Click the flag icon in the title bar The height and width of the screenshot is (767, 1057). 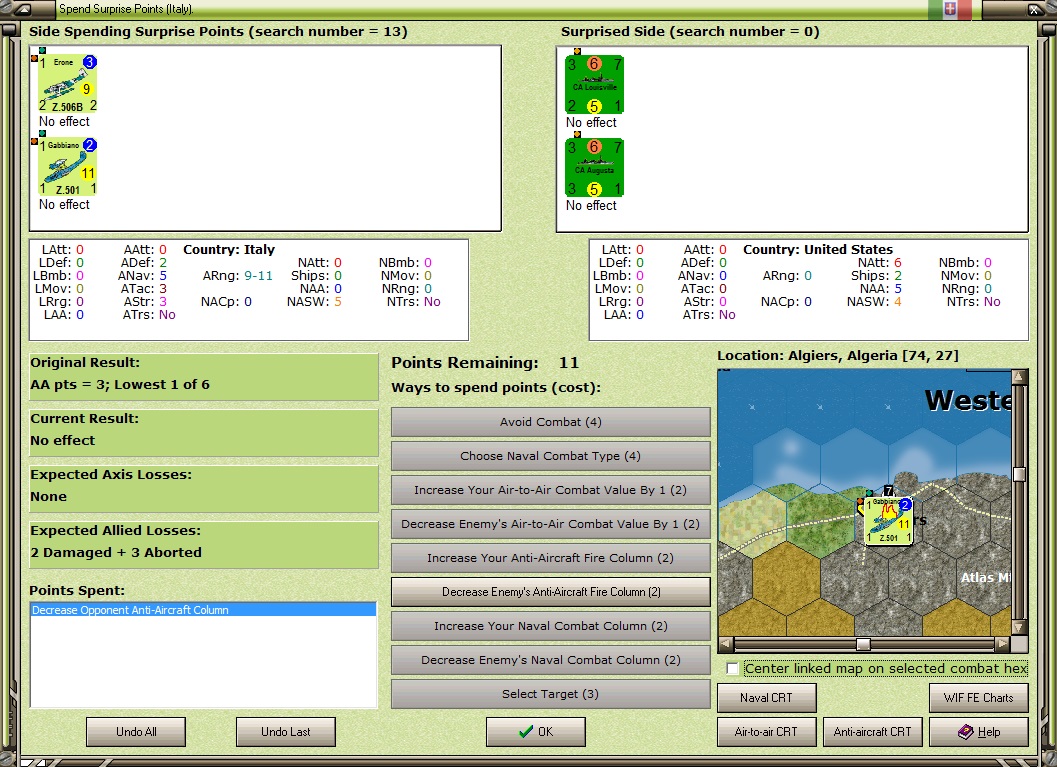coord(950,9)
